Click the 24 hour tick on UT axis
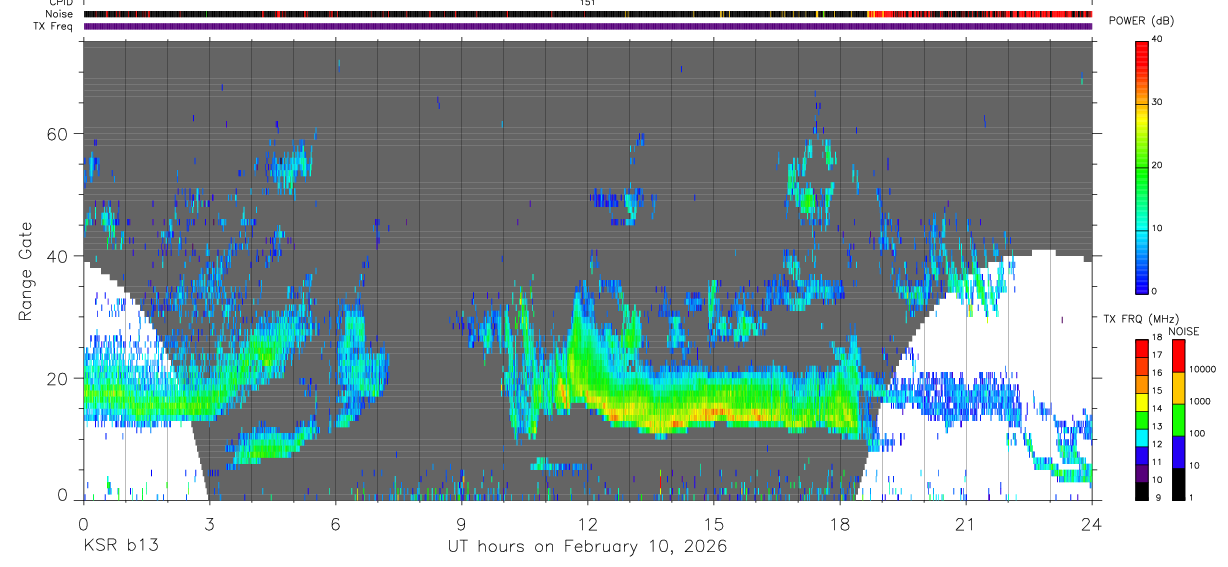 coord(1091,523)
